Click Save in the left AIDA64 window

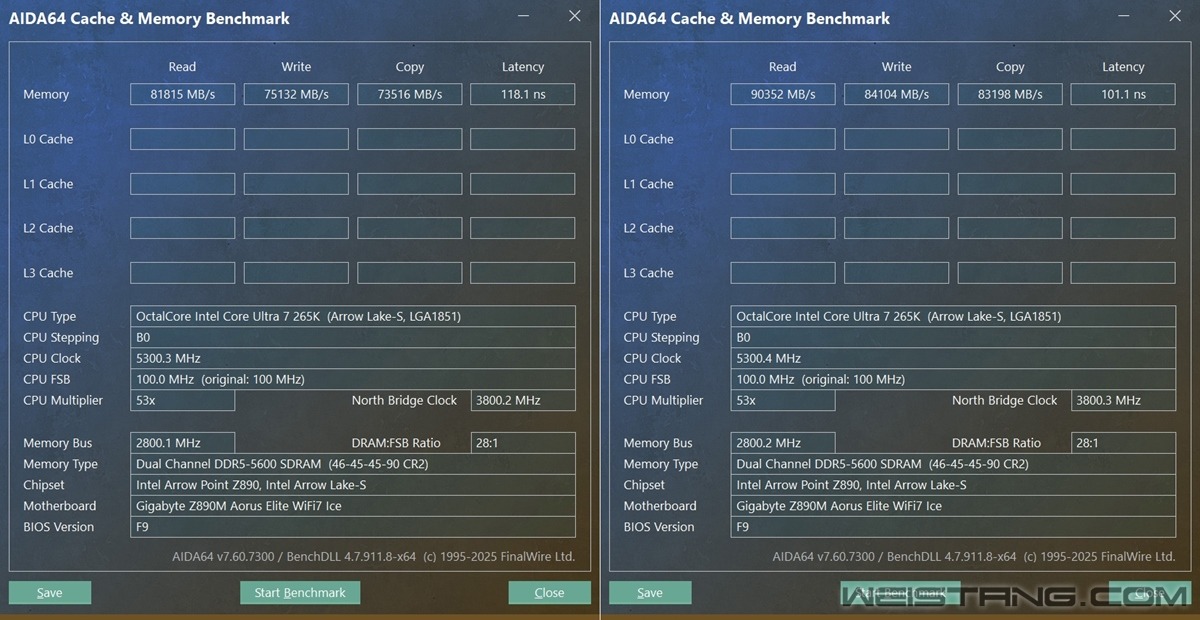point(50,593)
